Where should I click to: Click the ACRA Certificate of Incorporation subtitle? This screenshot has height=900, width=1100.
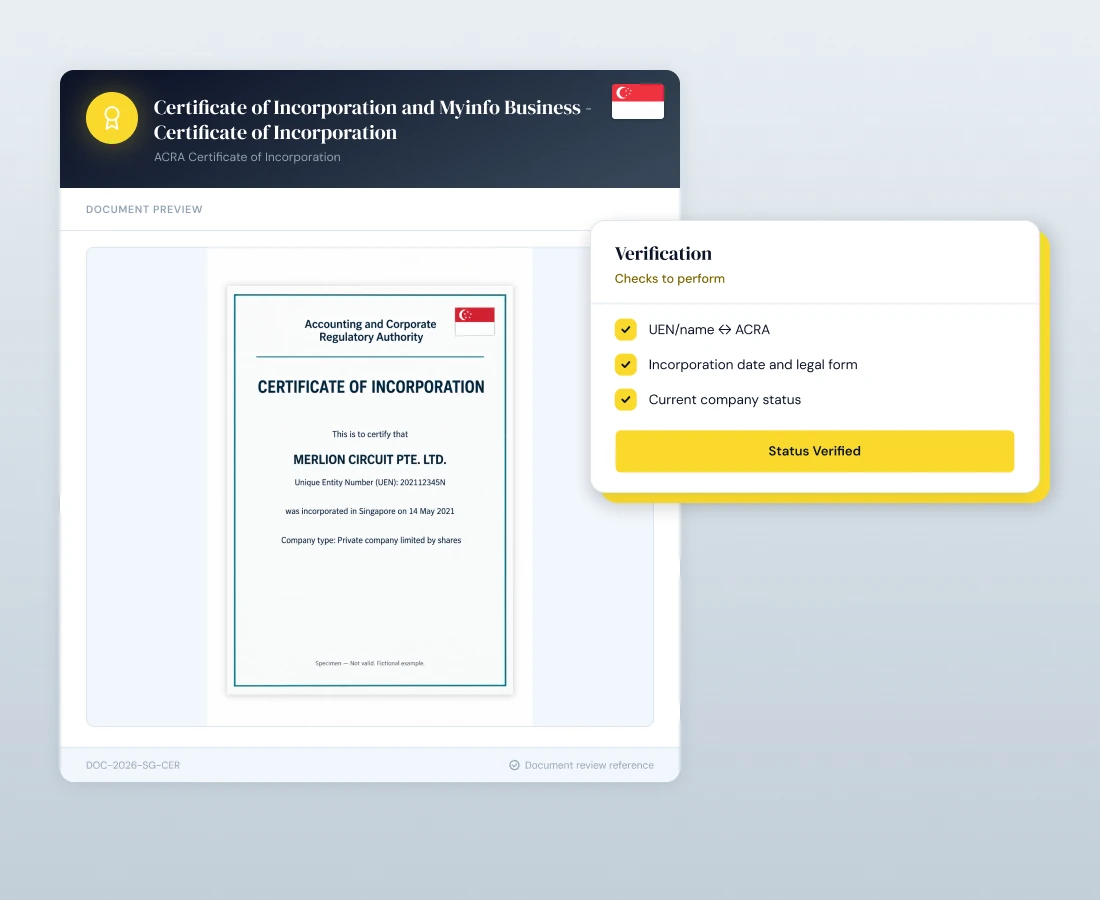point(247,157)
